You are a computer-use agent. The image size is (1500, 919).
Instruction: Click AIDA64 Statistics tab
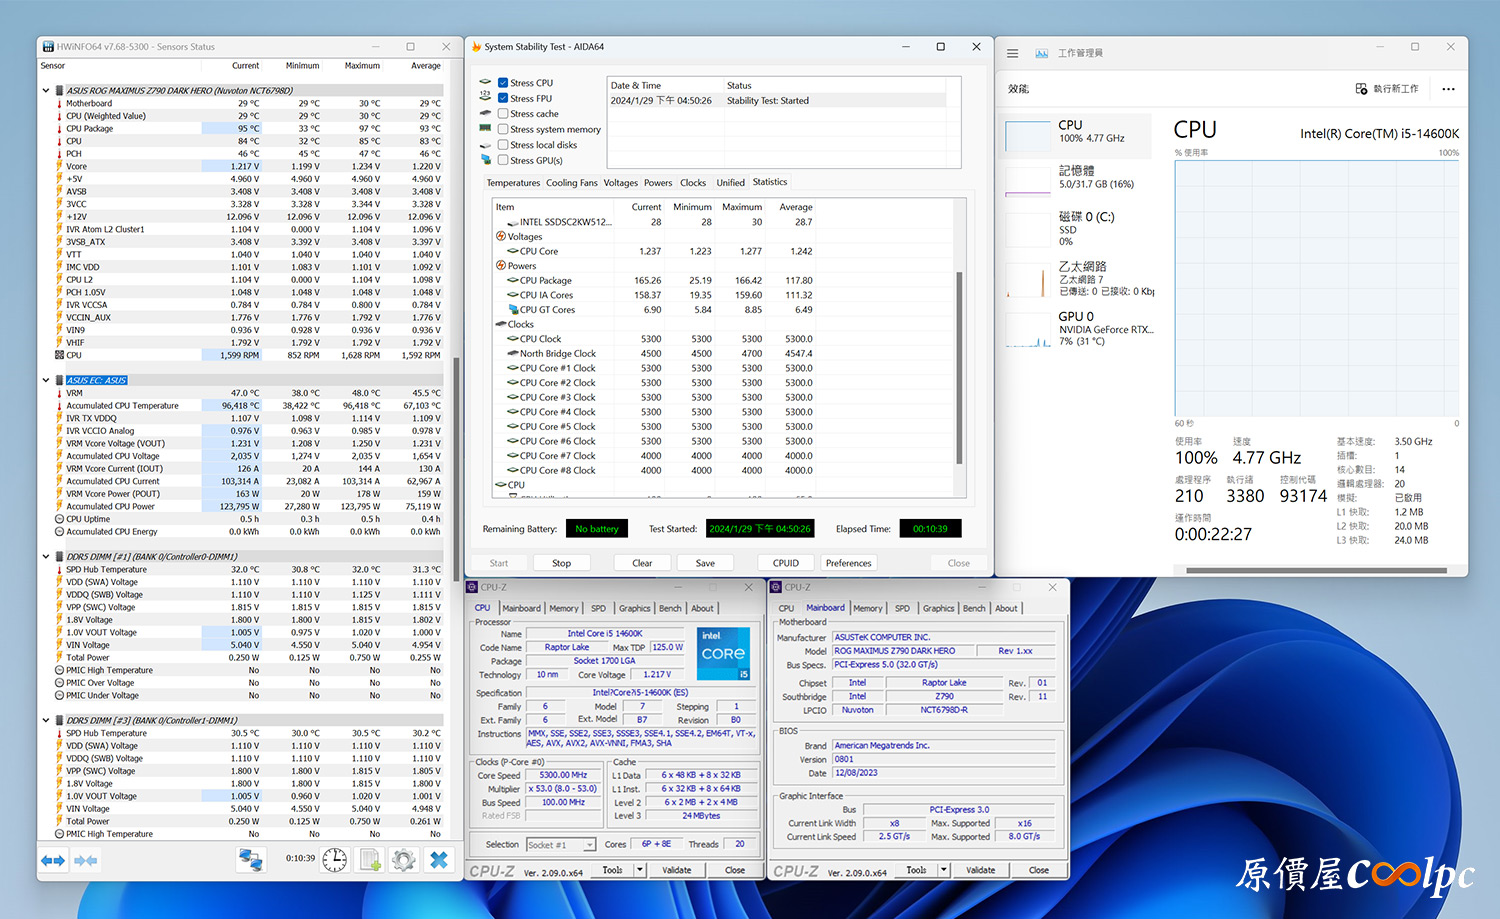(770, 182)
